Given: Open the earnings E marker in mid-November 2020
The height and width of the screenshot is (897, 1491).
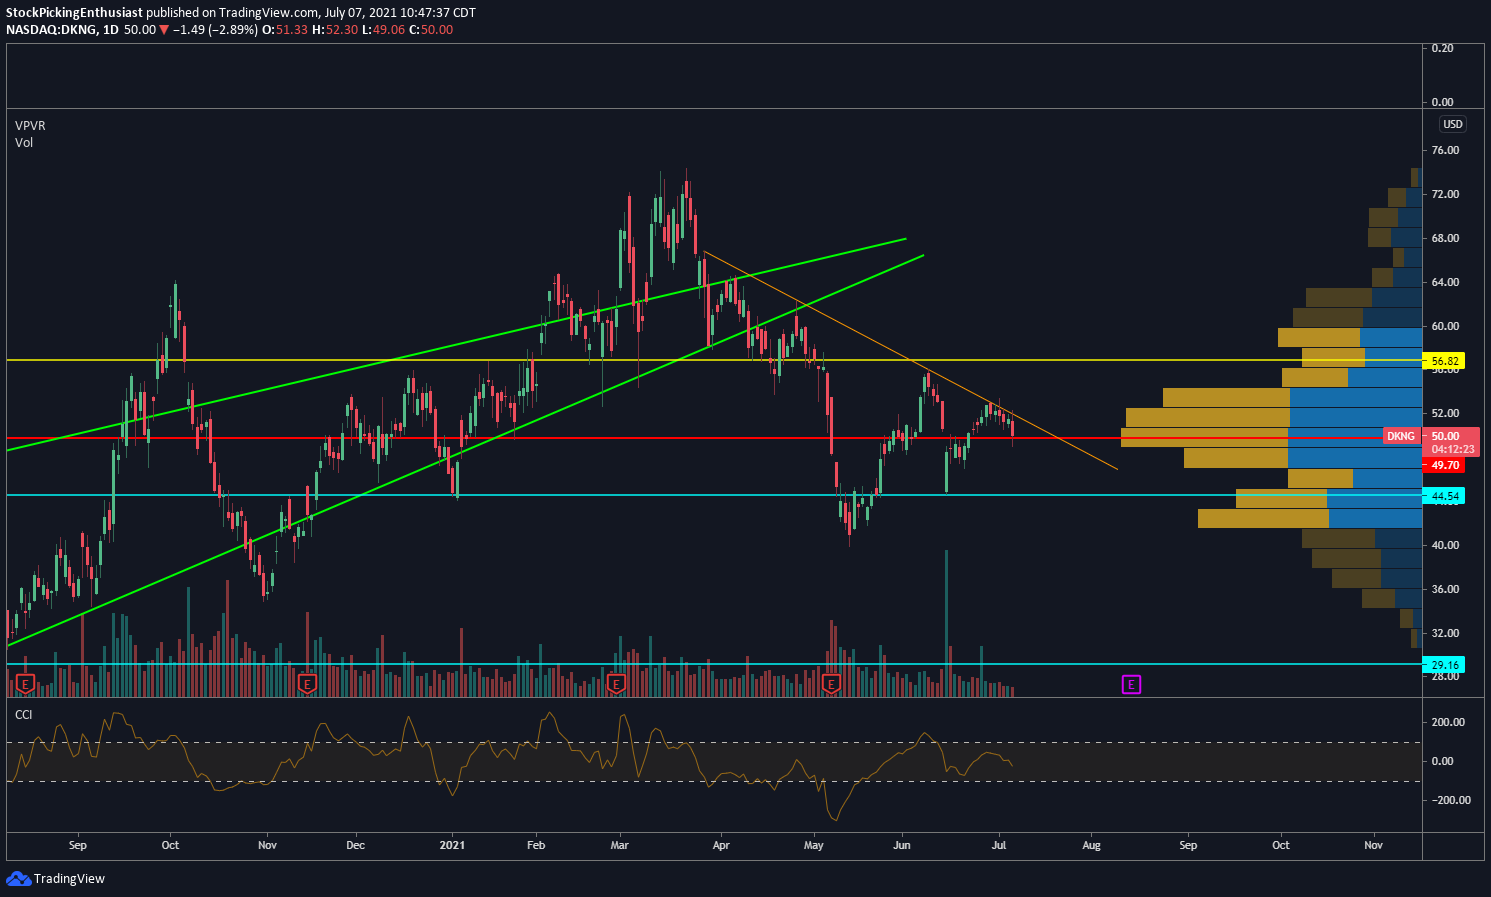Looking at the screenshot, I should 308,684.
